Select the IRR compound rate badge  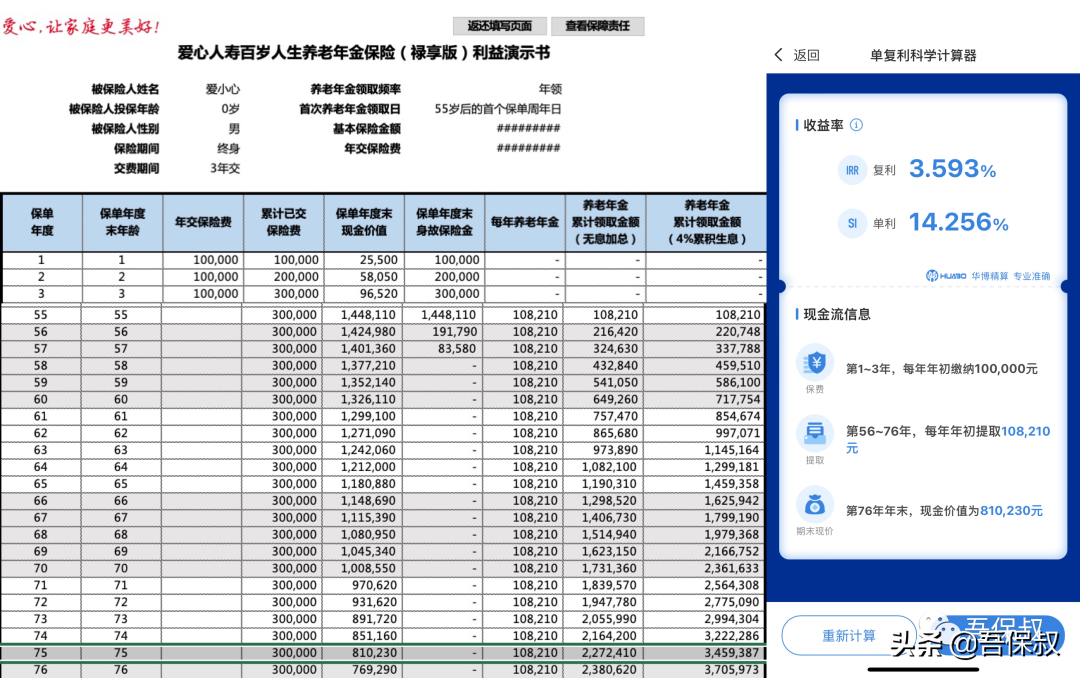852,170
